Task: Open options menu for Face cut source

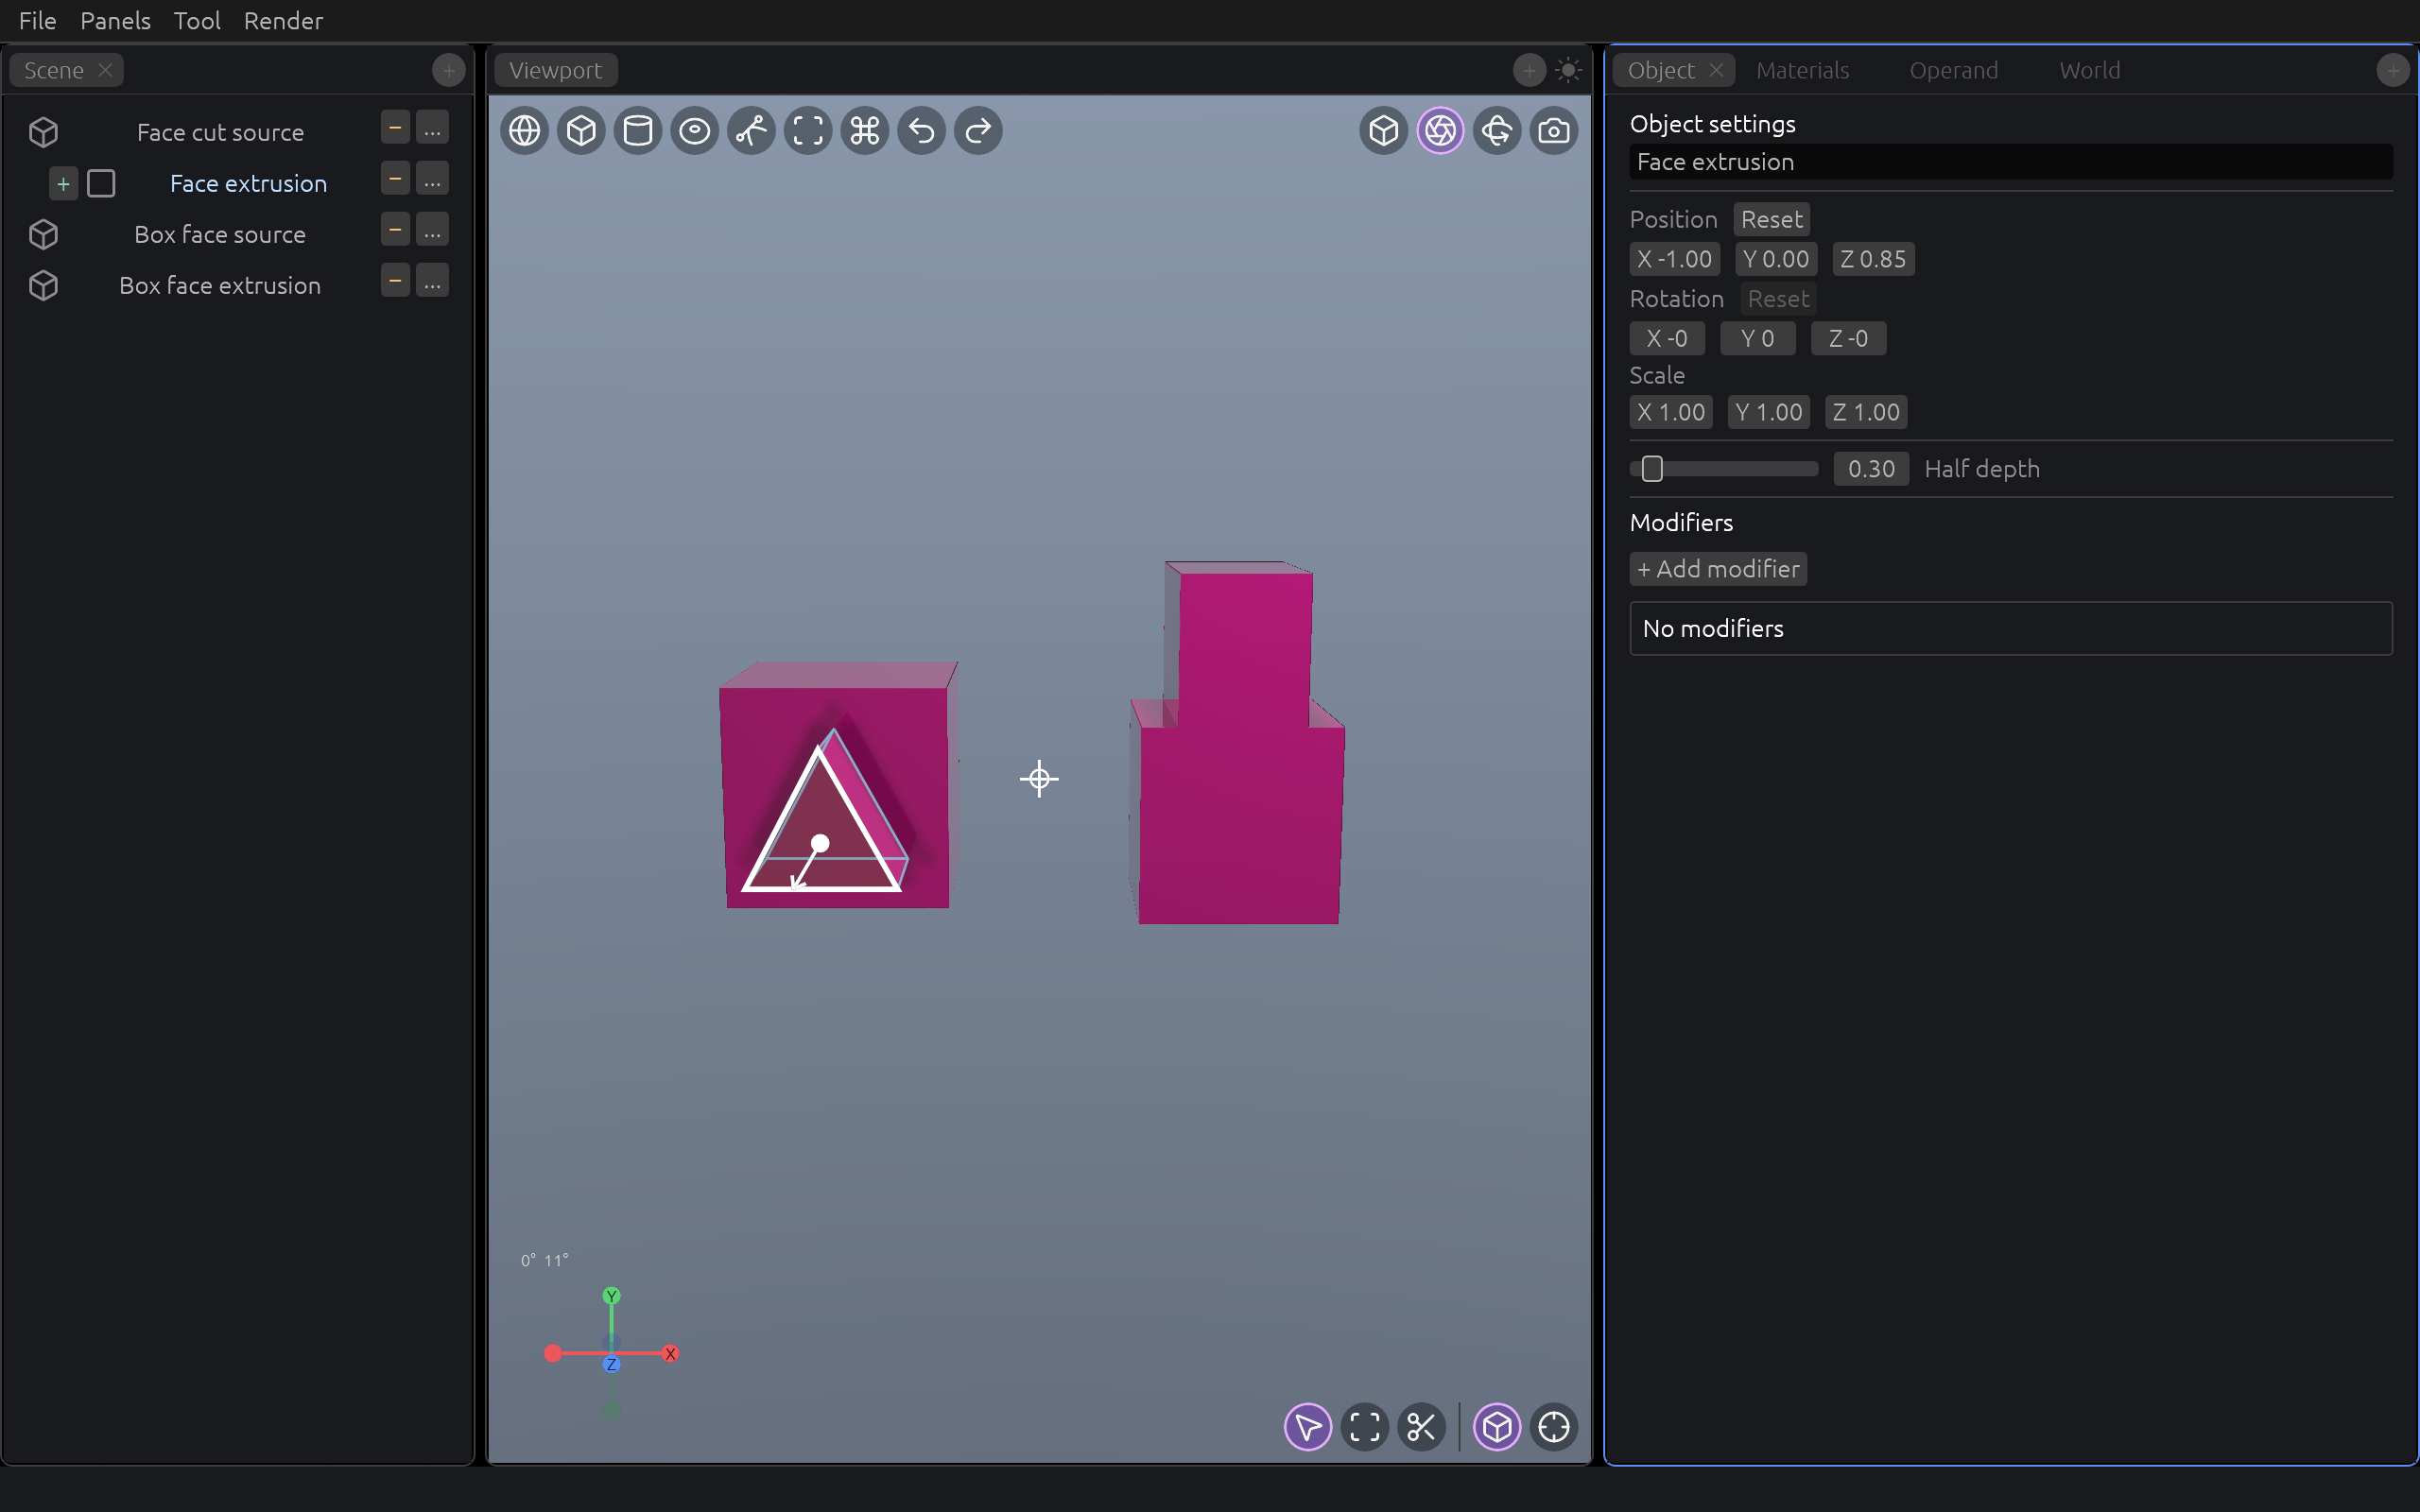Action: [432, 127]
